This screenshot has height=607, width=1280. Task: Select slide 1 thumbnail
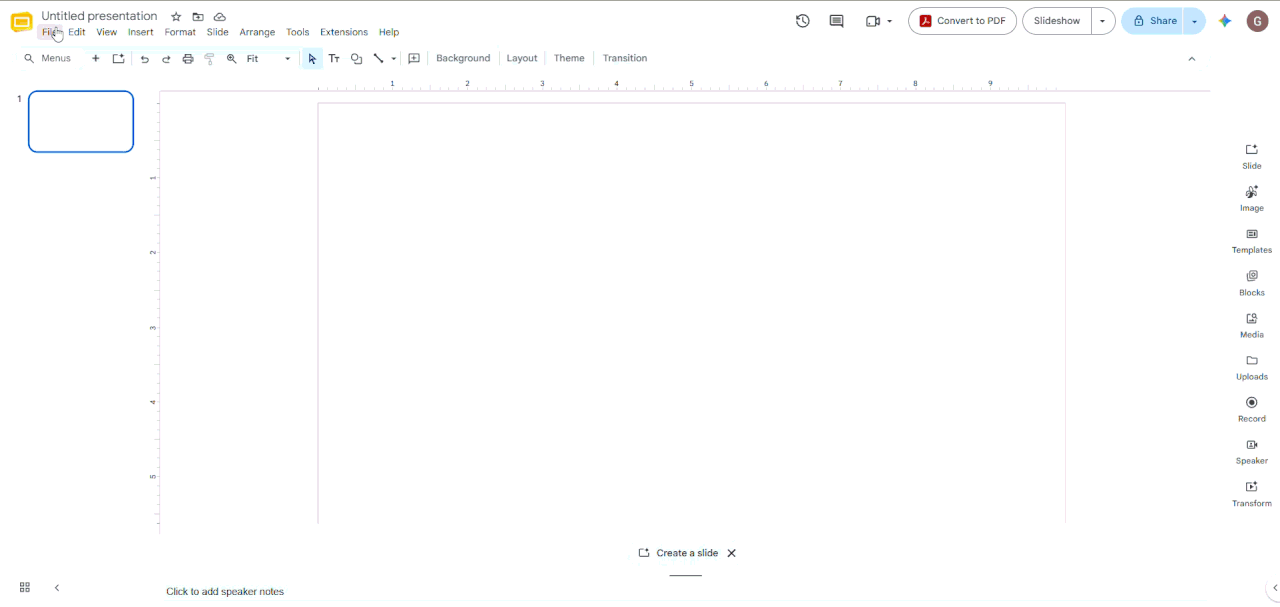[x=81, y=122]
